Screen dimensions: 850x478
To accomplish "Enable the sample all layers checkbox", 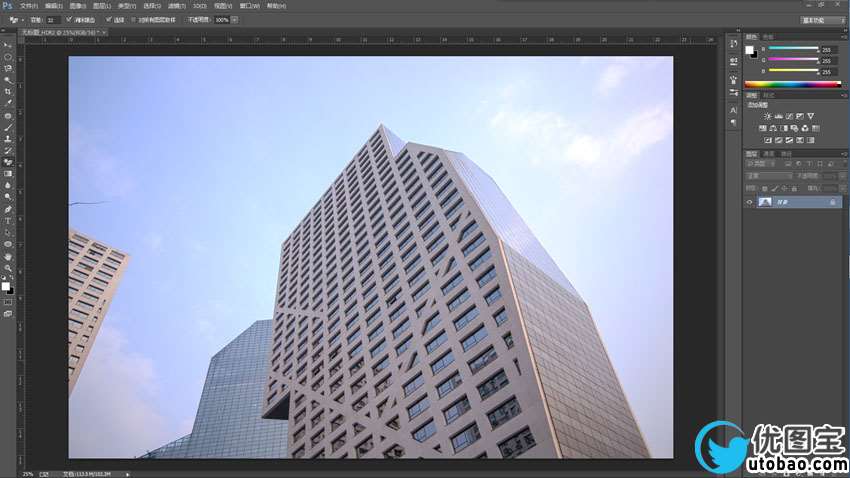I will coord(135,19).
